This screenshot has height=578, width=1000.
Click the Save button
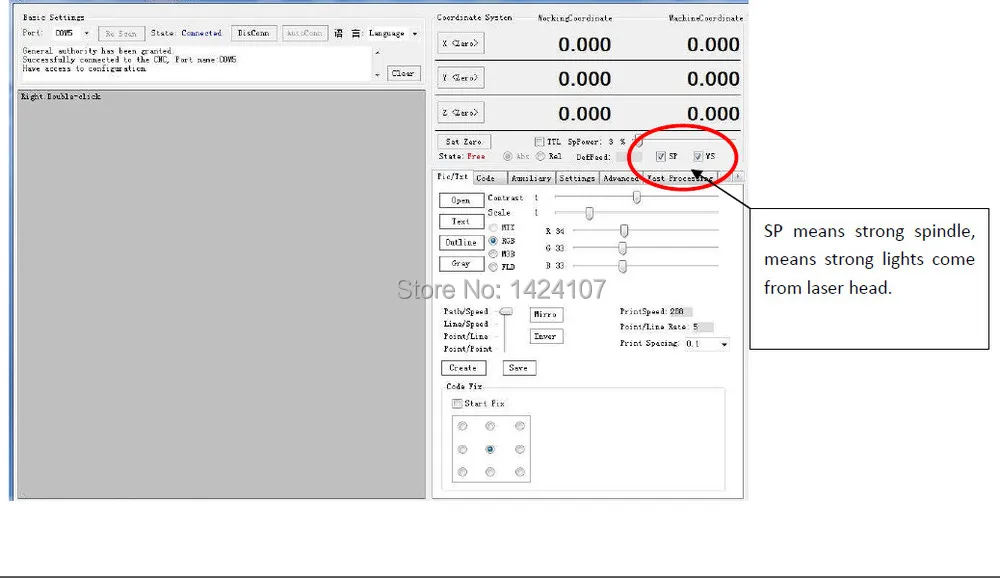coord(518,368)
